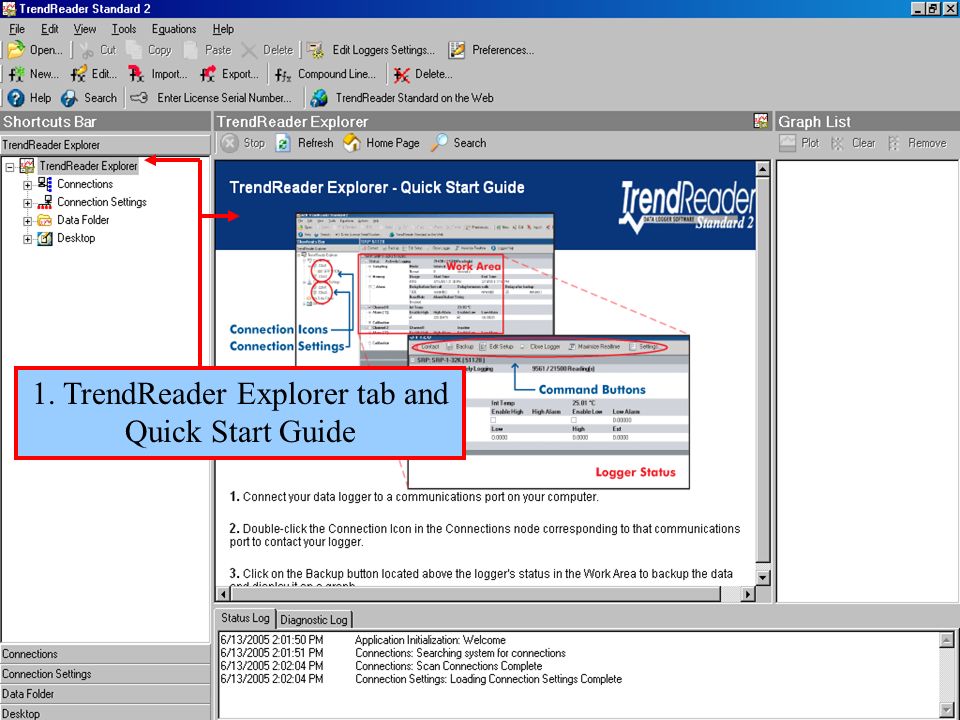
Task: Open the Help menu in the menu bar
Action: [223, 29]
